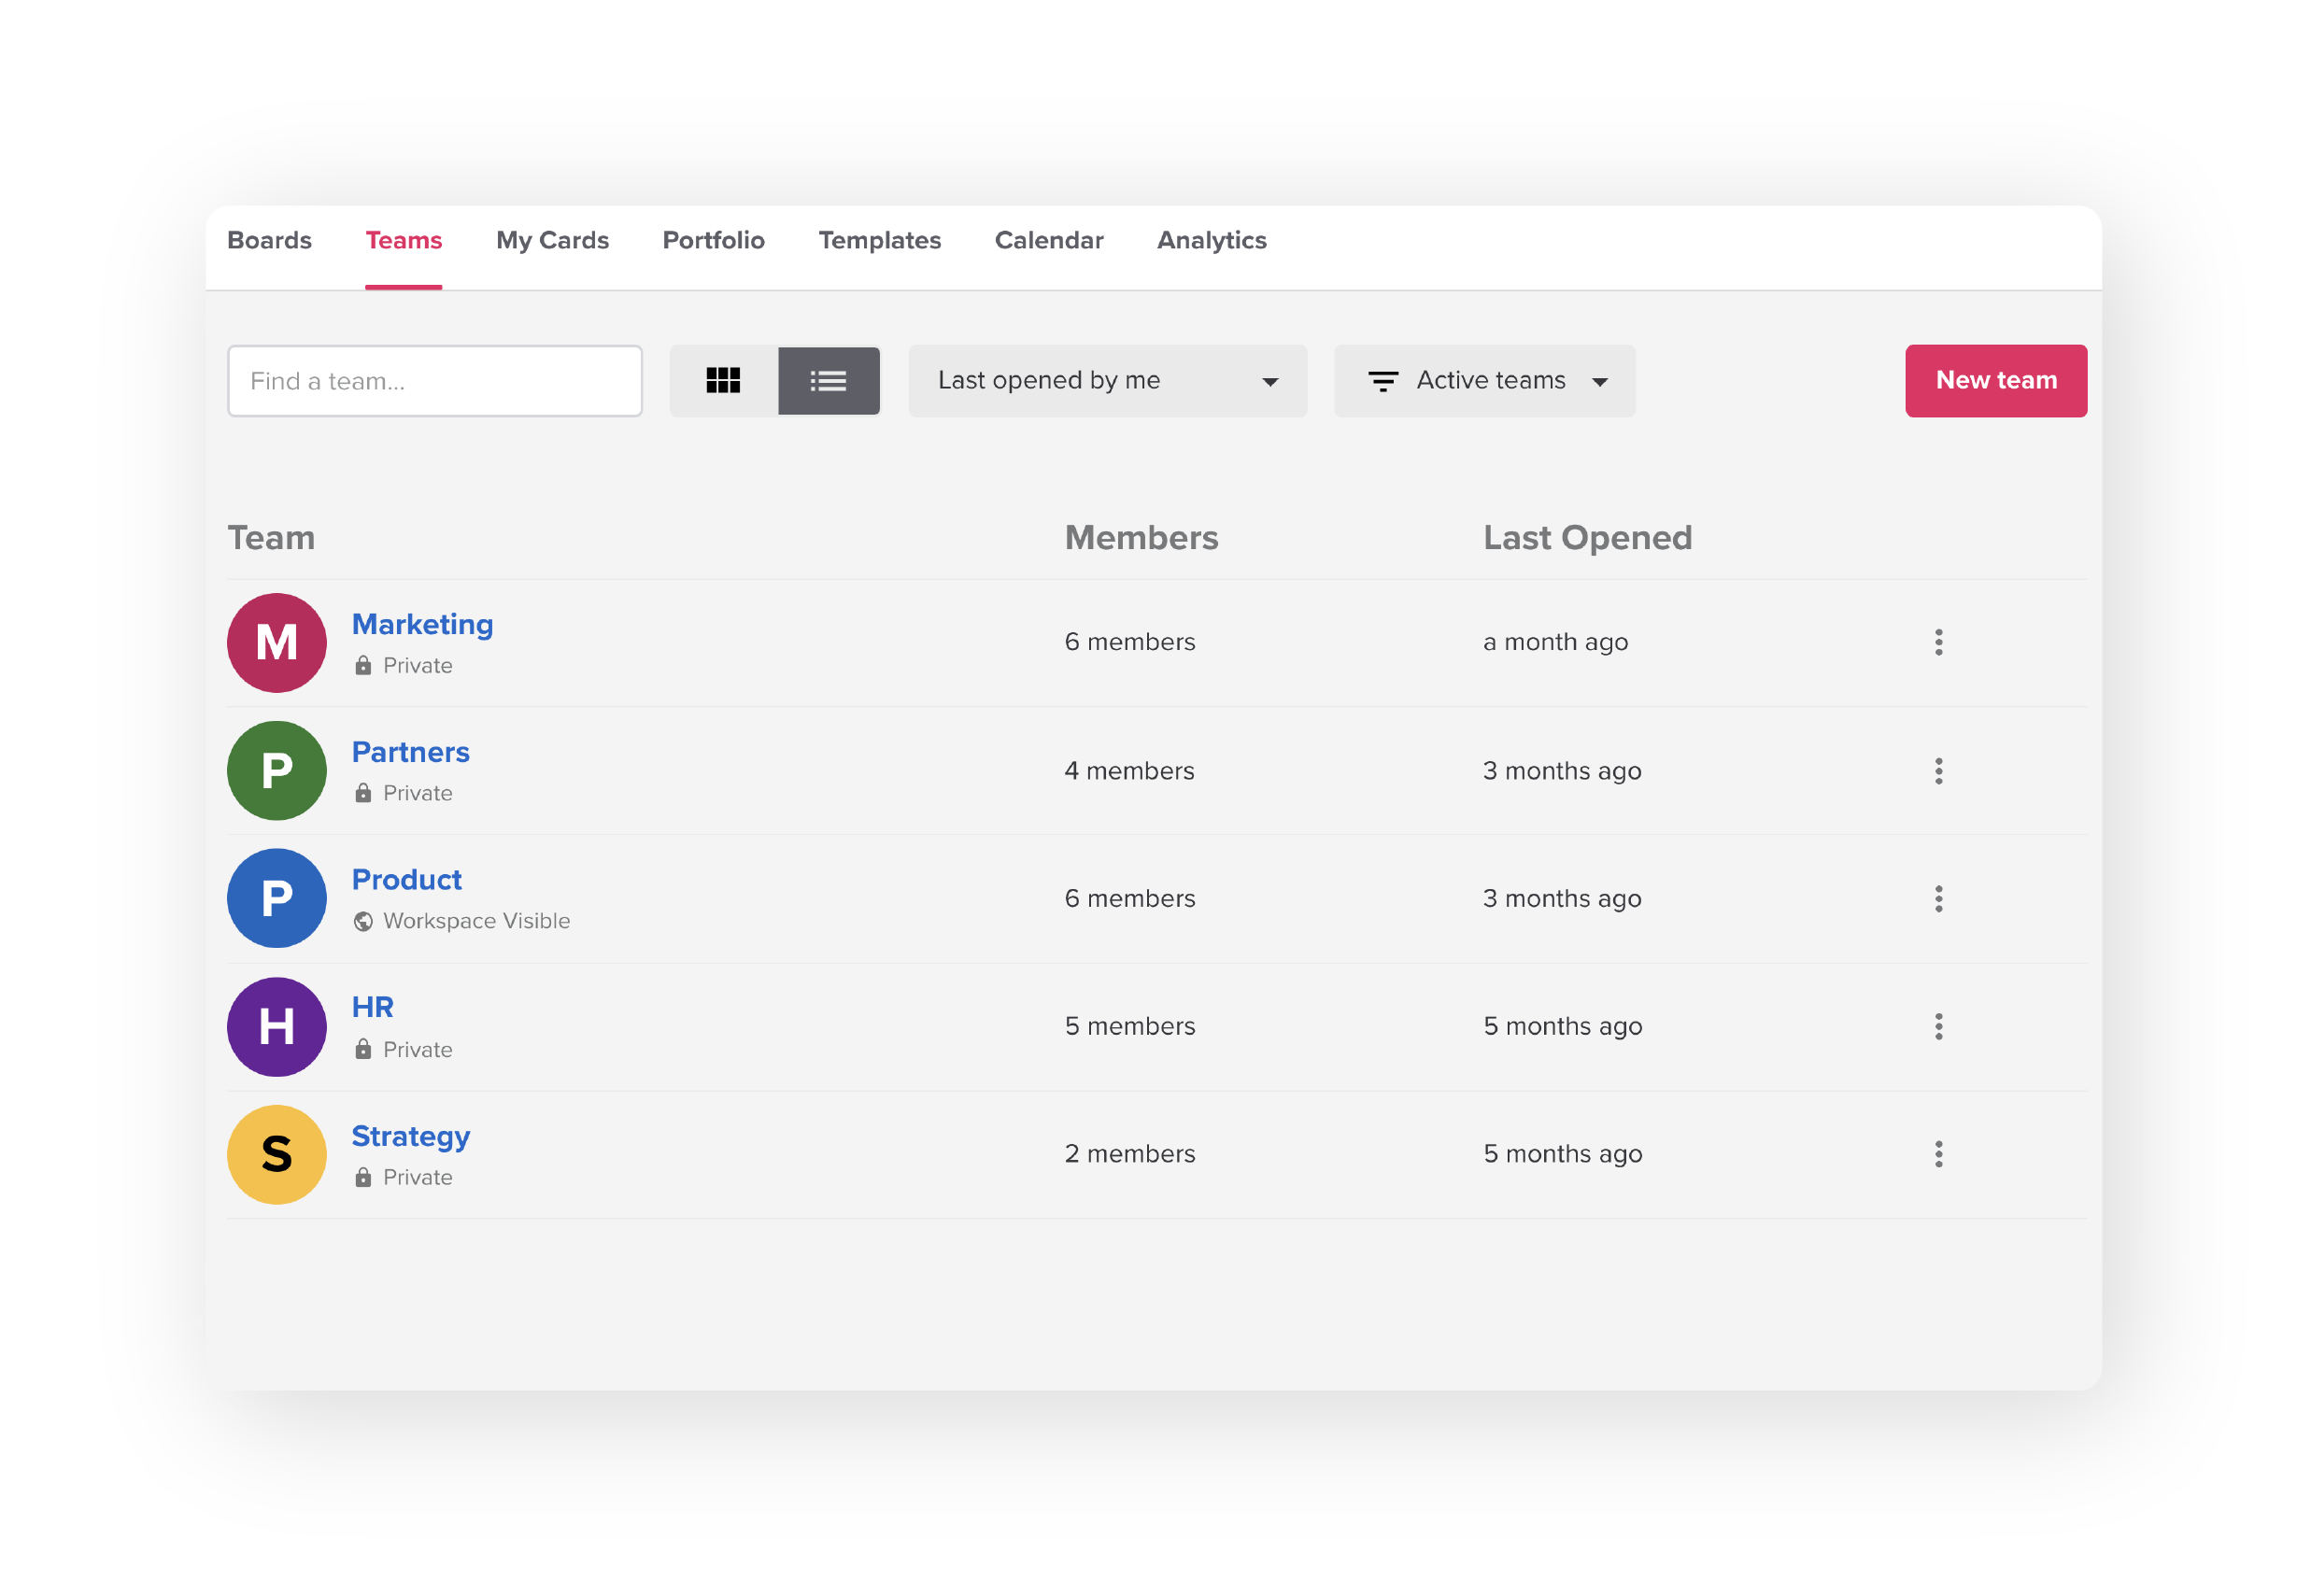Open Partners team three-dot menu

point(1937,770)
